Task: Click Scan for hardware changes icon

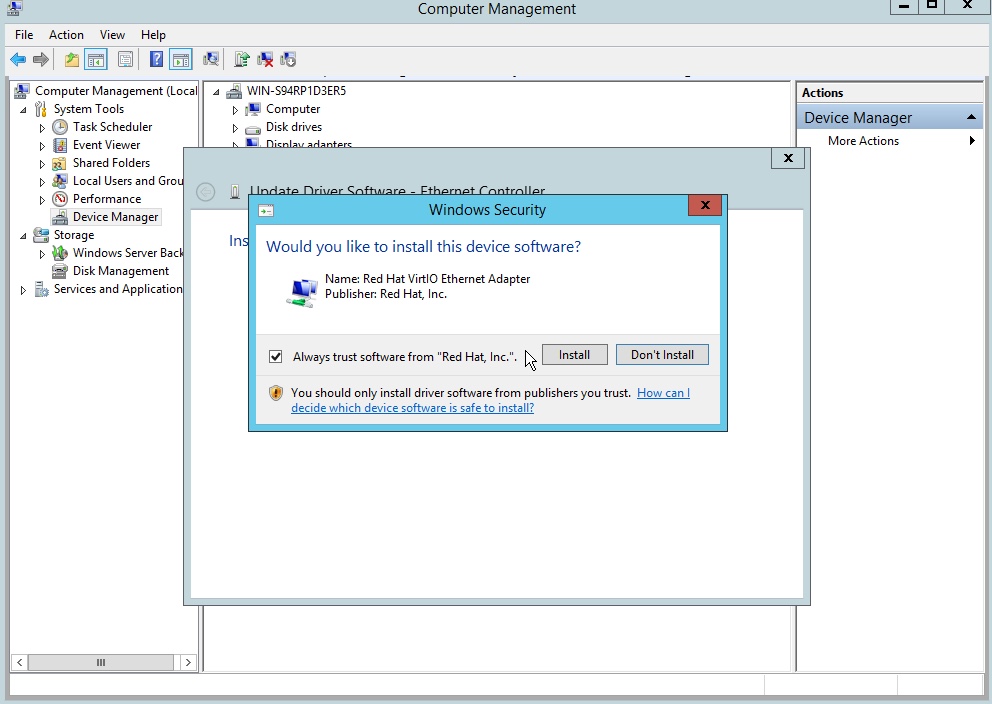Action: [x=211, y=59]
